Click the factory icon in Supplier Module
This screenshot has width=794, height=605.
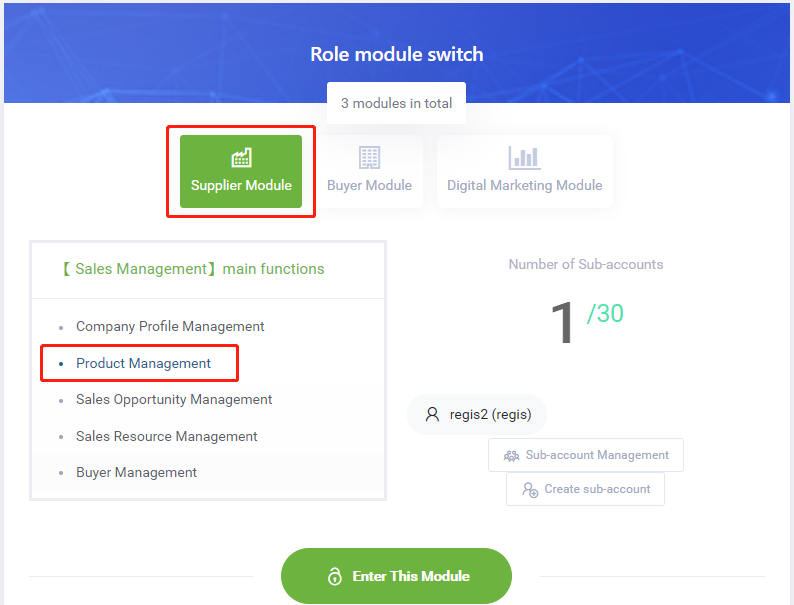coord(241,157)
